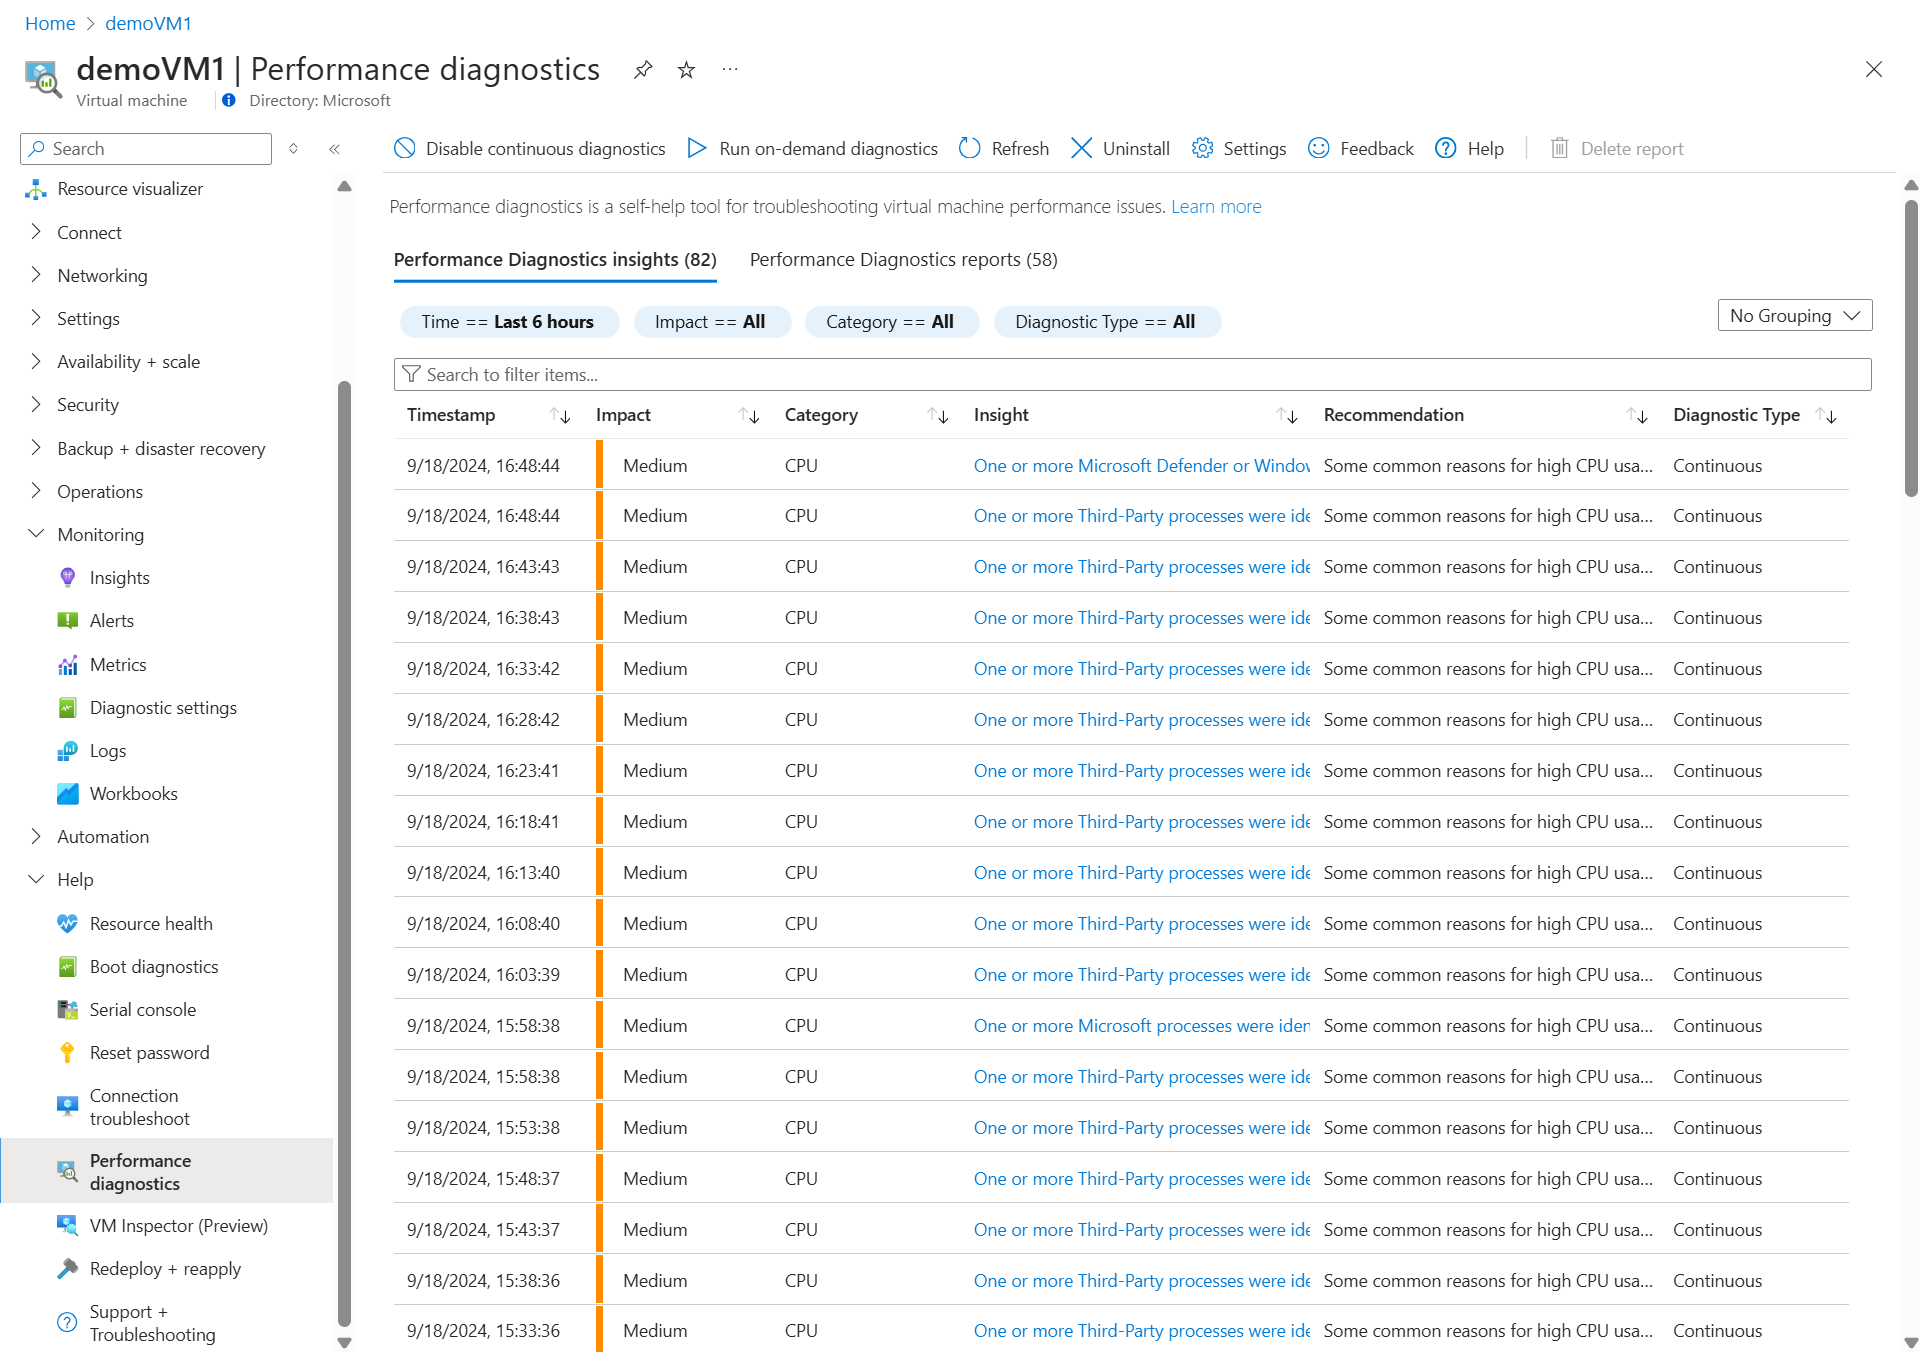Click the Learn more link
This screenshot has height=1352, width=1920.
click(1216, 206)
